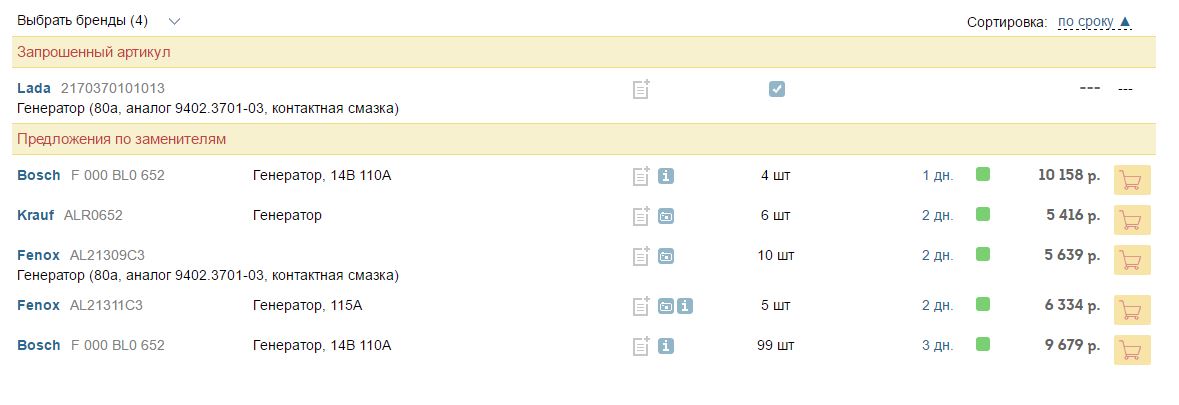Expand the Выбрать бренды (4) dropdown
The width and height of the screenshot is (1179, 405).
(175, 21)
